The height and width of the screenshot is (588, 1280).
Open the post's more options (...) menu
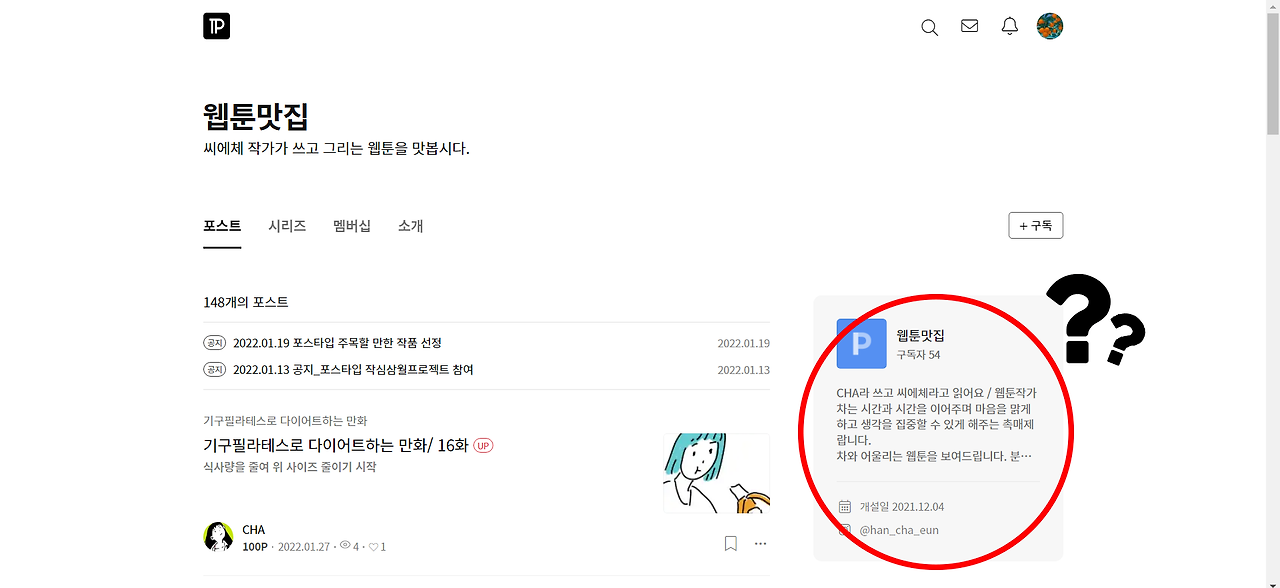tap(760, 543)
